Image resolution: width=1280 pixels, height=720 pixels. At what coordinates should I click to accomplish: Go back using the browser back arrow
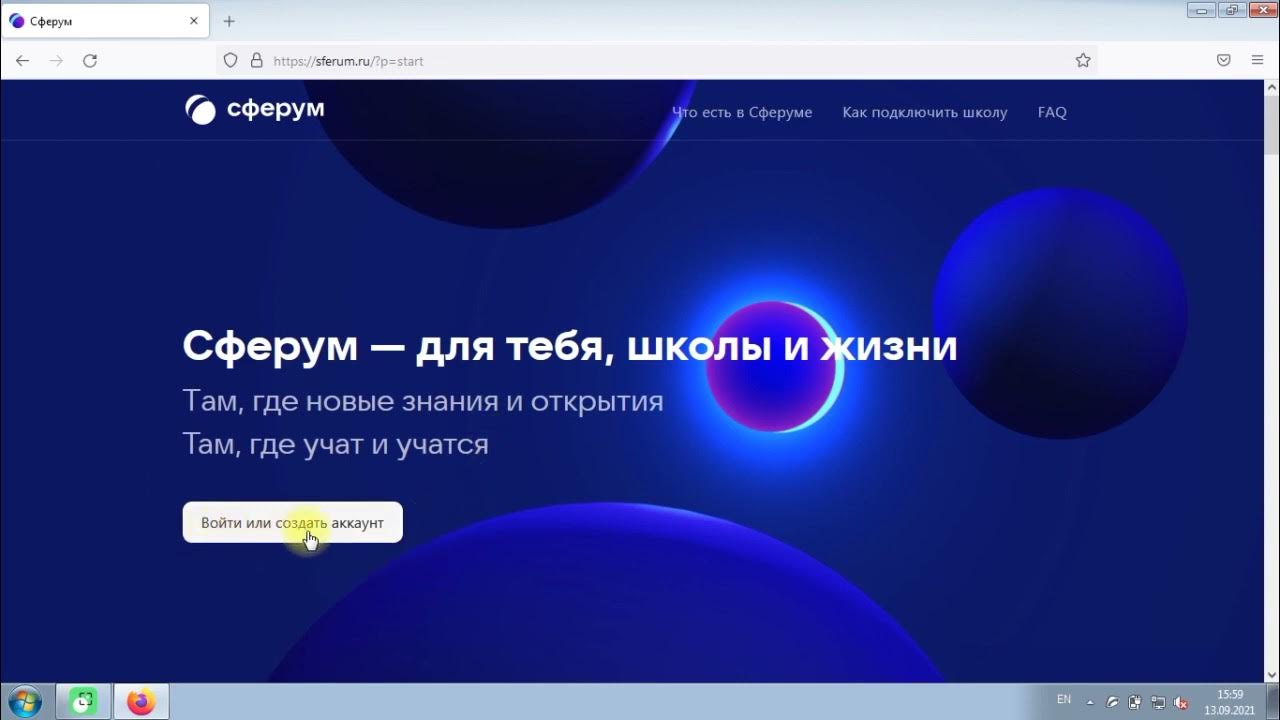[22, 61]
